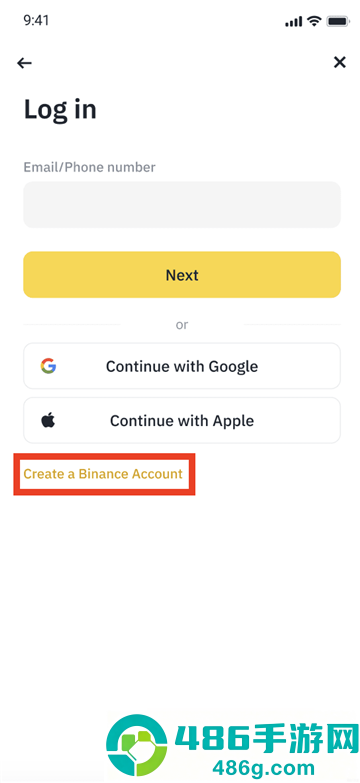Open the Create a Binance Account link
360x783 pixels.
103,474
